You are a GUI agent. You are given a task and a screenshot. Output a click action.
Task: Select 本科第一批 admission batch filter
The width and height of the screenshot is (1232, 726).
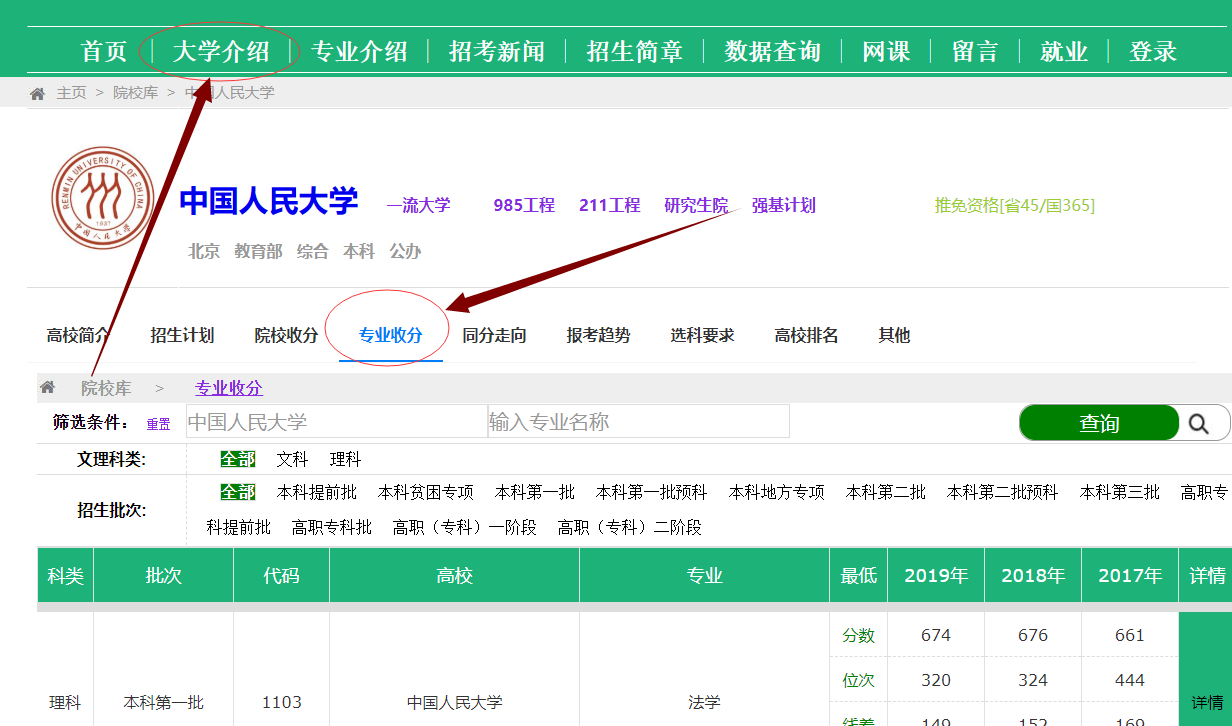[x=534, y=493]
